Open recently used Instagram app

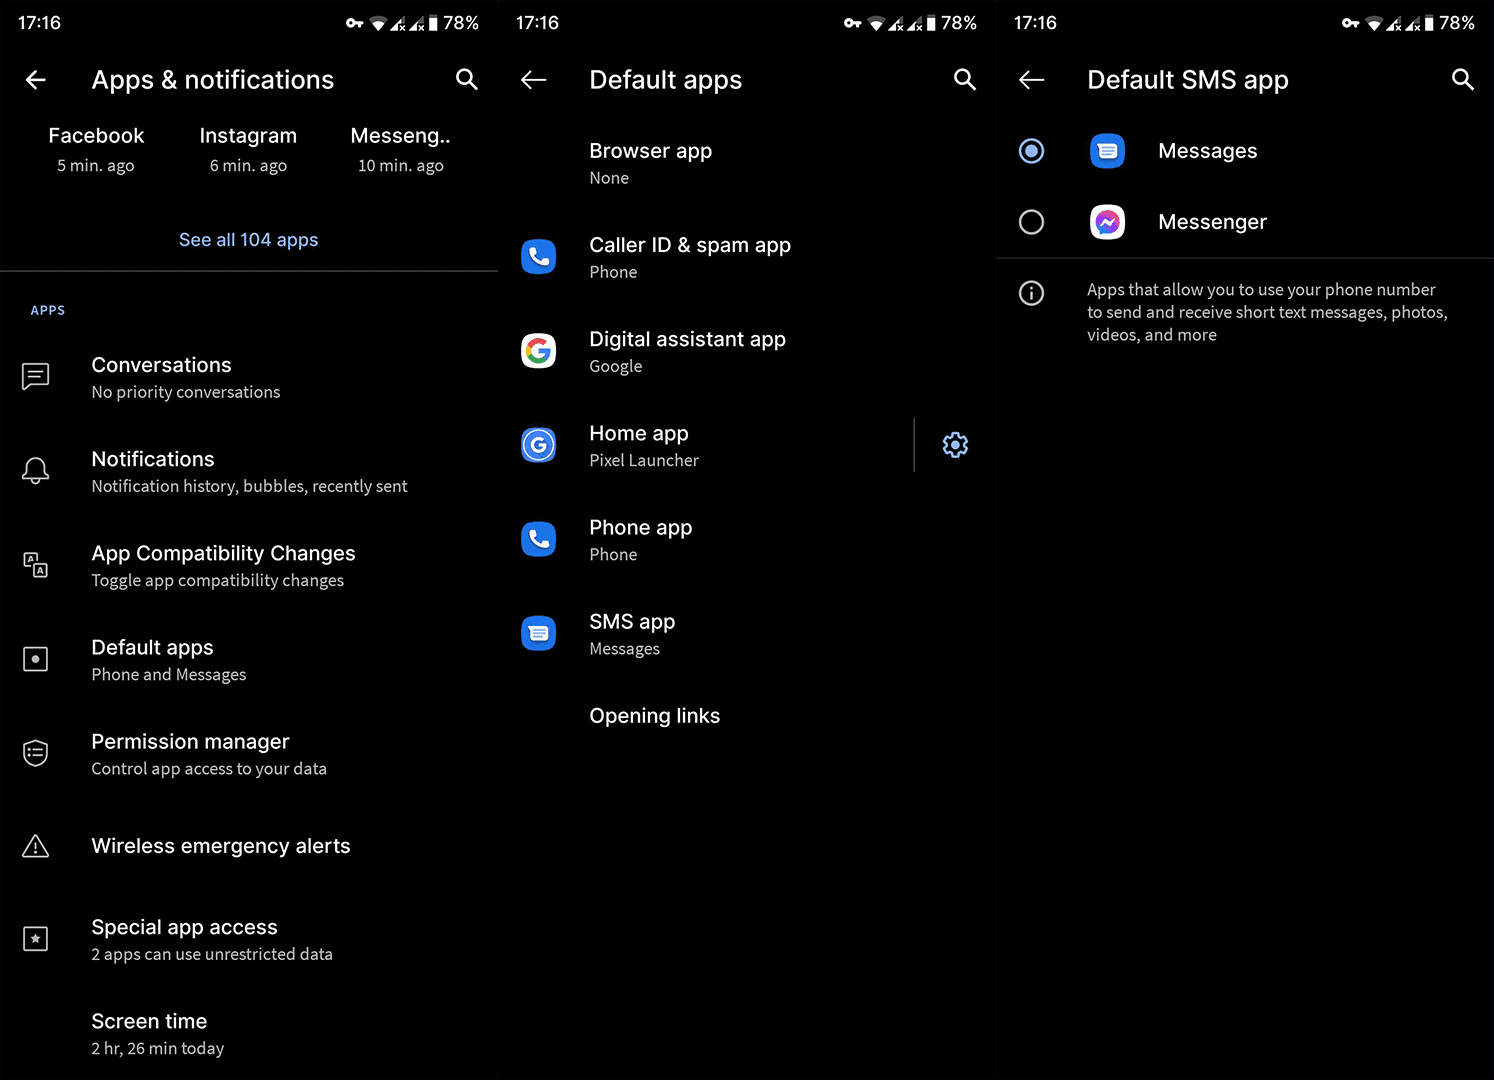pyautogui.click(x=248, y=149)
